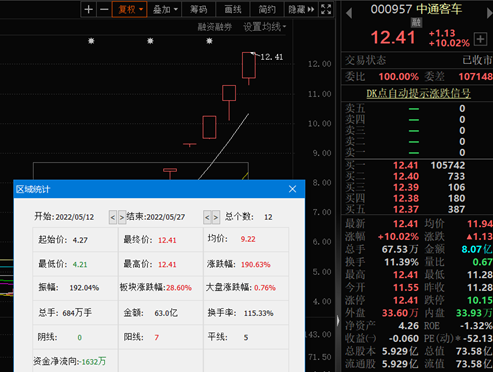Zoom in chart with plus icon
The image size is (493, 372).
tap(89, 9)
